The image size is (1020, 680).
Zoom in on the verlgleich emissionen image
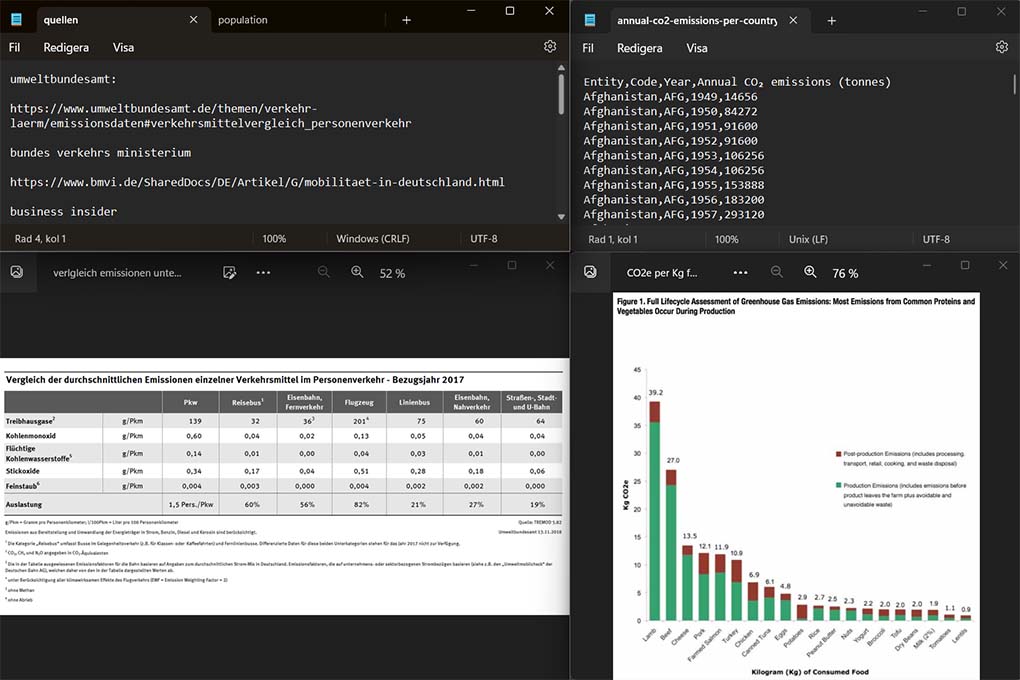click(x=357, y=272)
